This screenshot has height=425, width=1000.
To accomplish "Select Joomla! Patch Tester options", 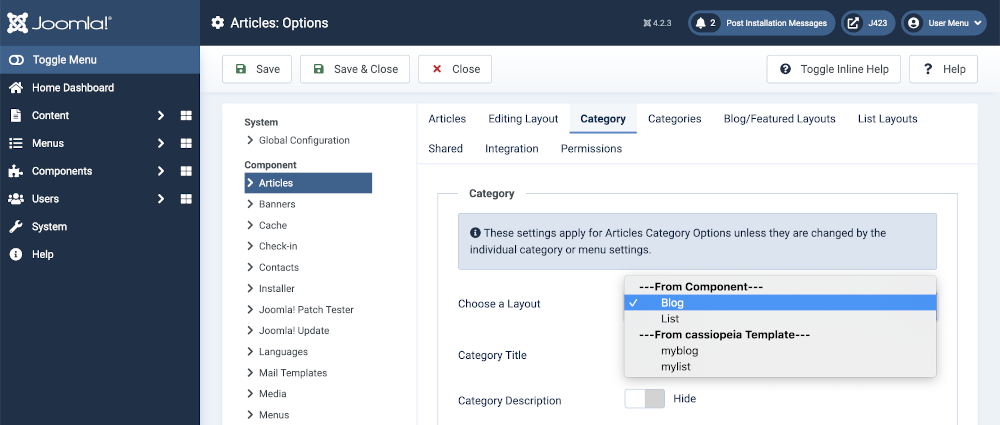I will click(x=308, y=309).
